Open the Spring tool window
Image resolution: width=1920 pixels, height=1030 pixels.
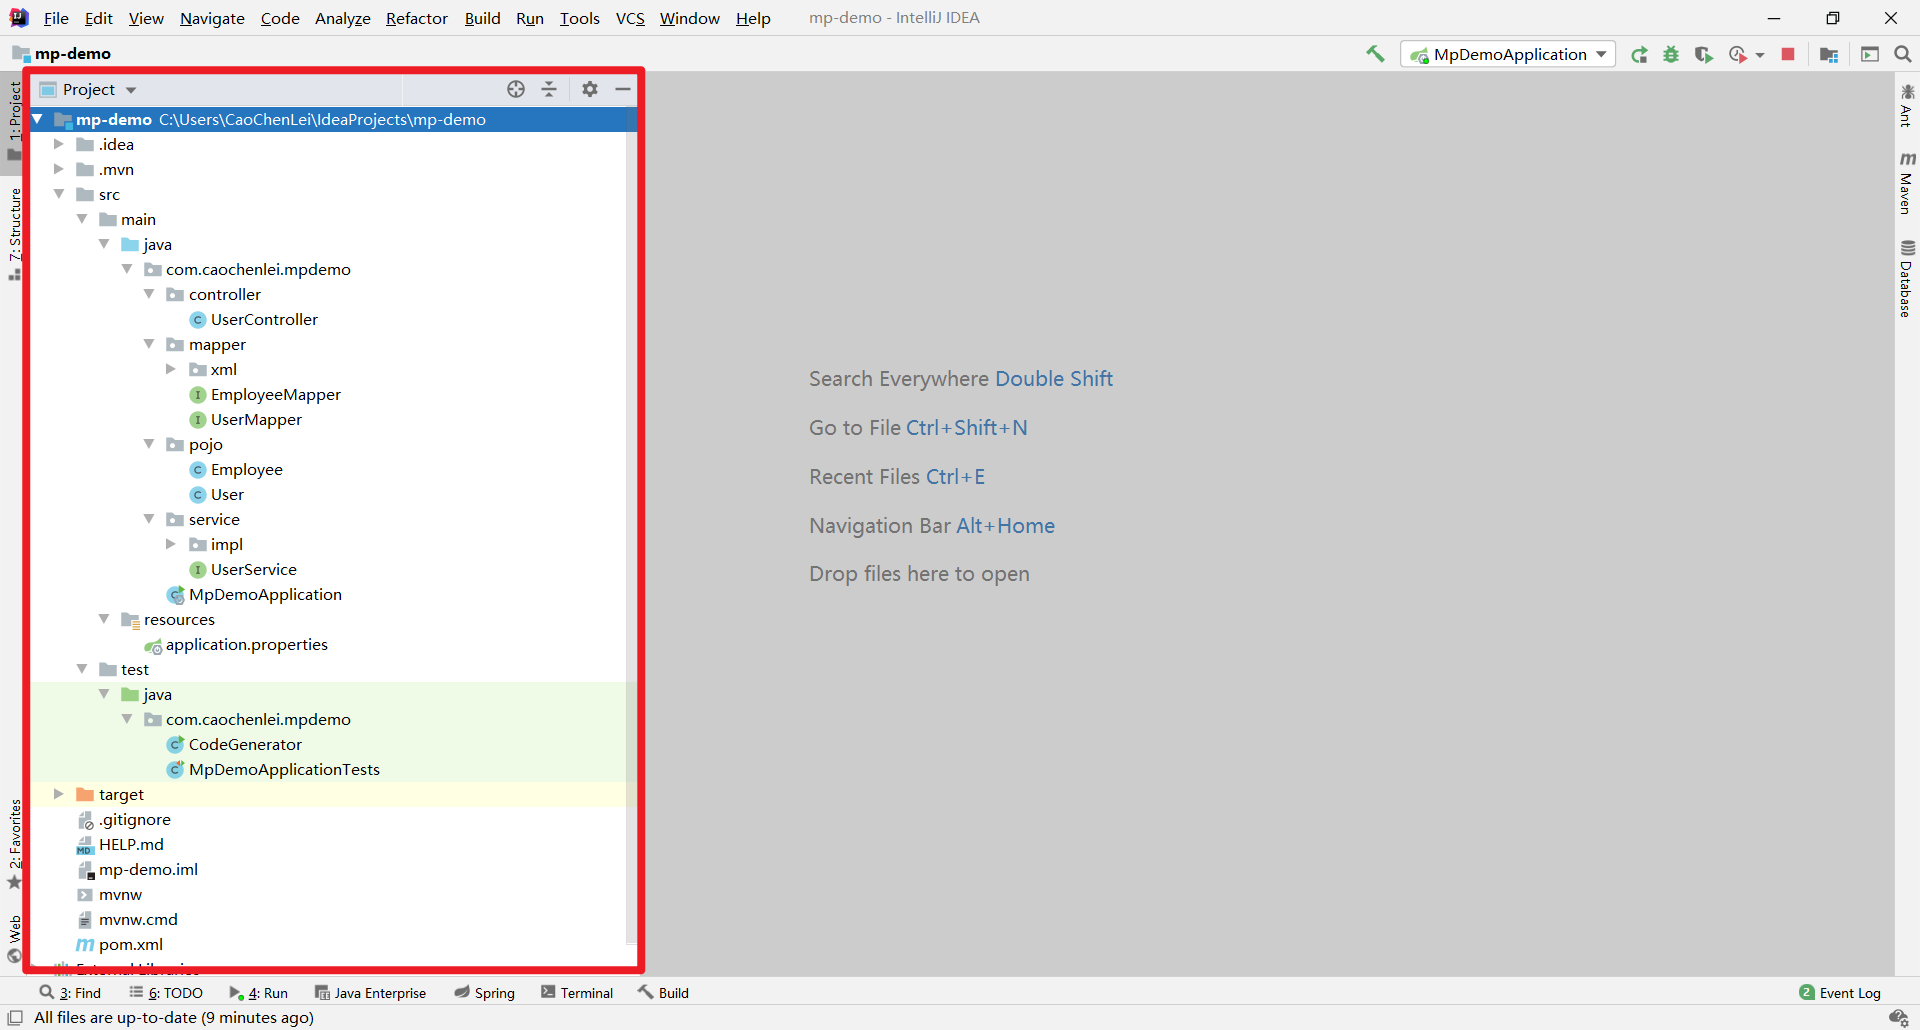point(485,993)
